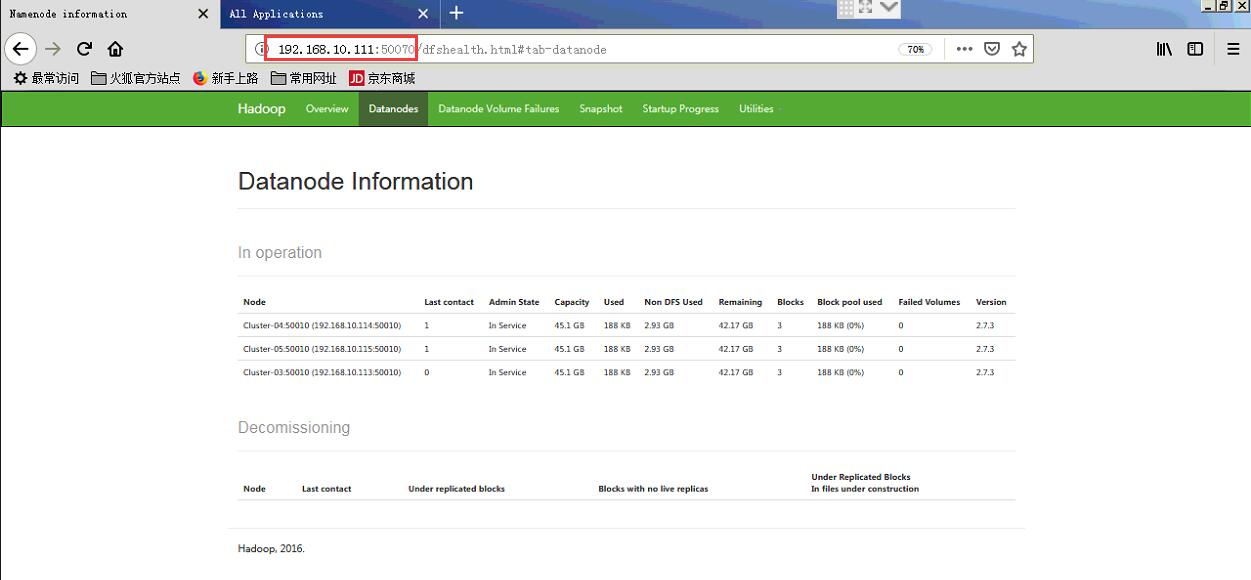Open the Firefox hamburger menu
Image resolution: width=1251 pixels, height=580 pixels.
pyautogui.click(x=1234, y=49)
